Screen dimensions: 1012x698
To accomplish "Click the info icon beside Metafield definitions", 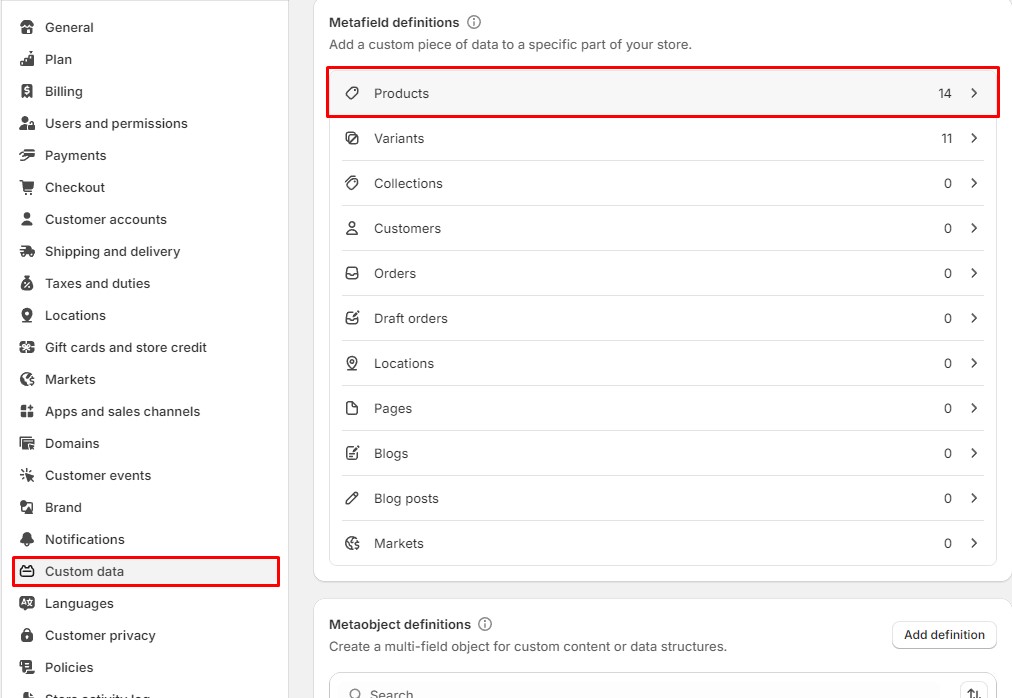I will [474, 22].
